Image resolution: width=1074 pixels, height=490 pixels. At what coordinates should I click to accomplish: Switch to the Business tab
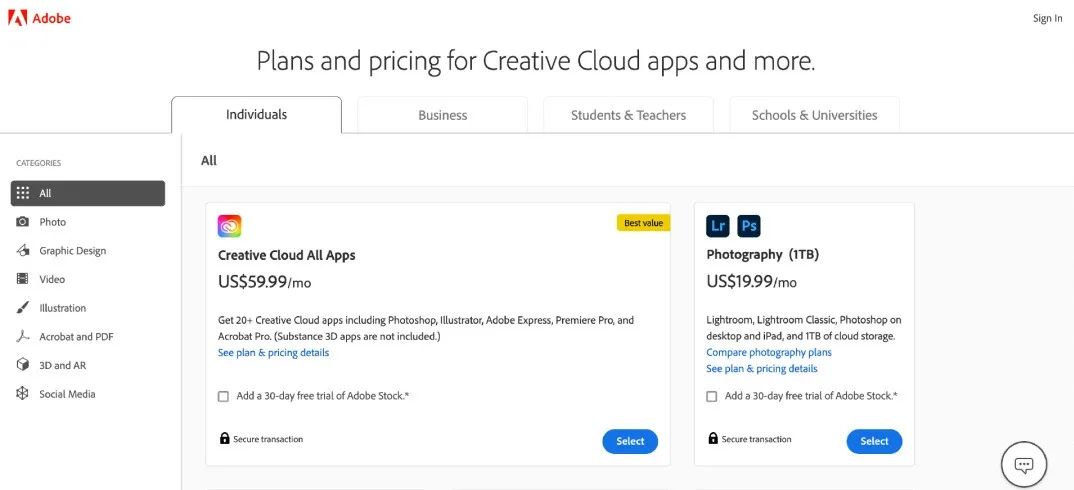point(442,115)
